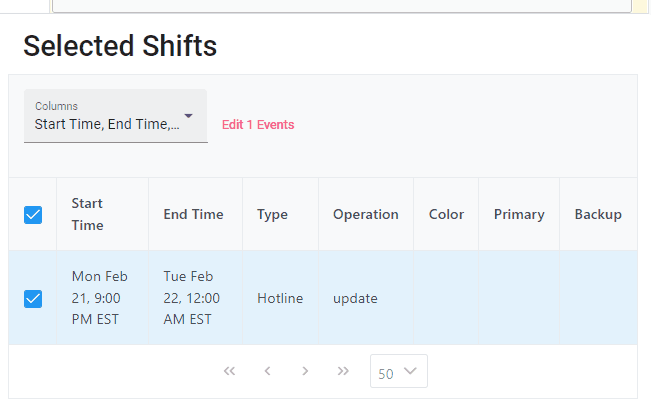Click the Operation column header
This screenshot has height=412, width=651.
[x=365, y=214]
